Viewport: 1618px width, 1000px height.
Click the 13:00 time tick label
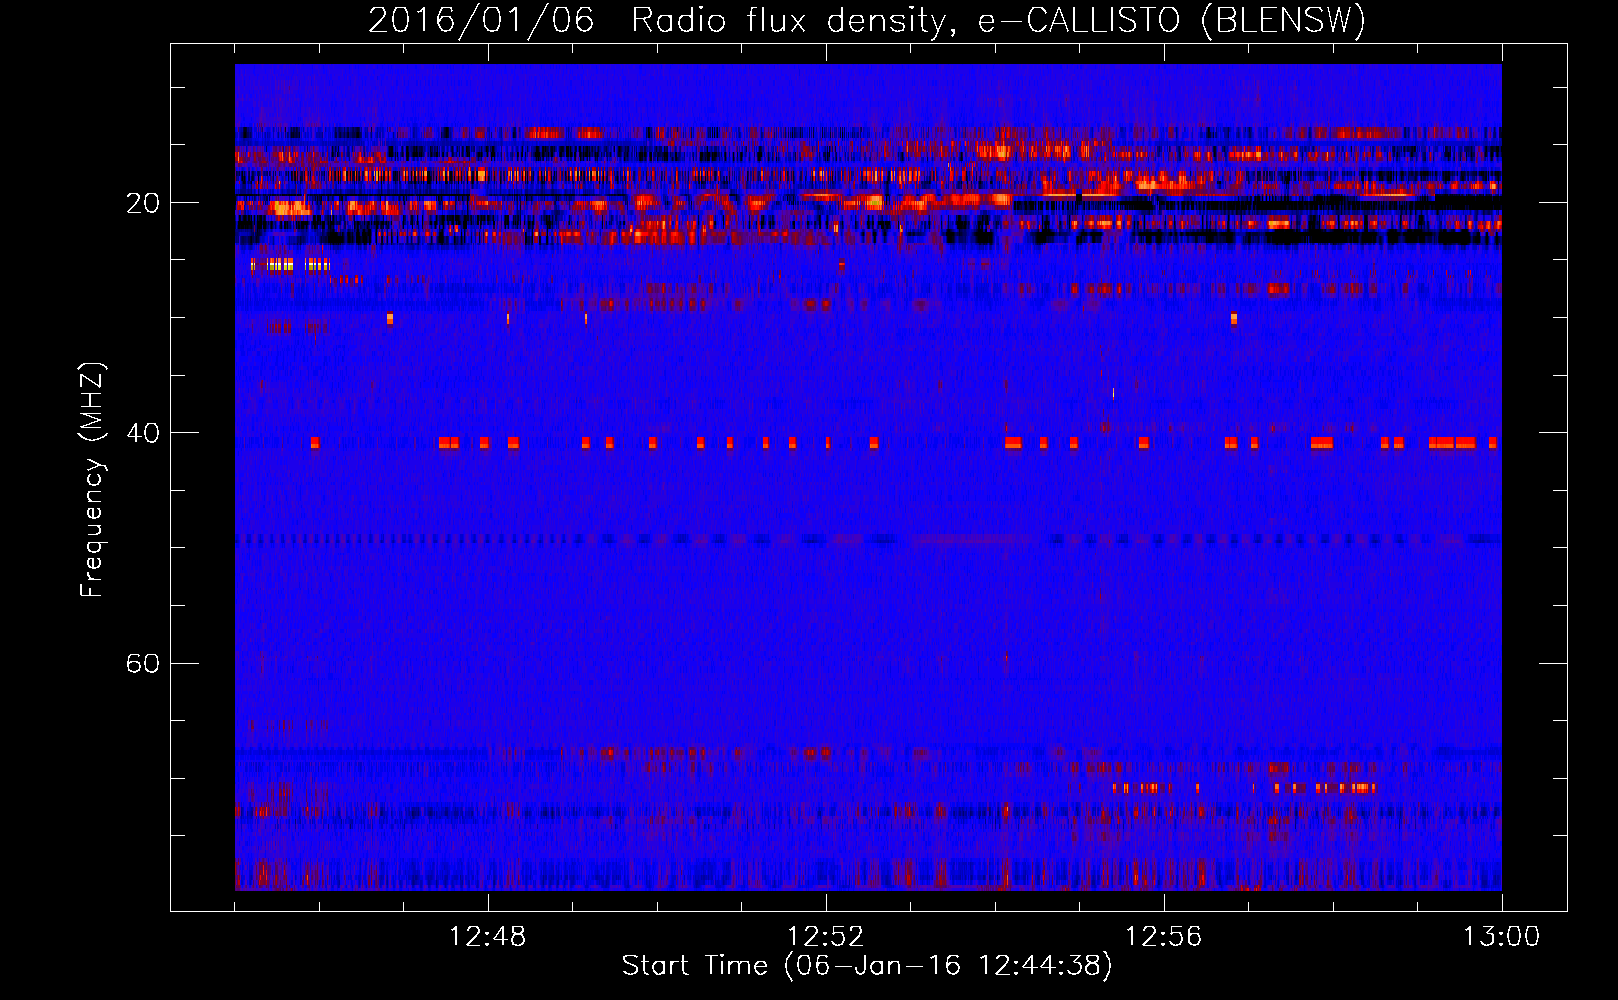(1501, 937)
